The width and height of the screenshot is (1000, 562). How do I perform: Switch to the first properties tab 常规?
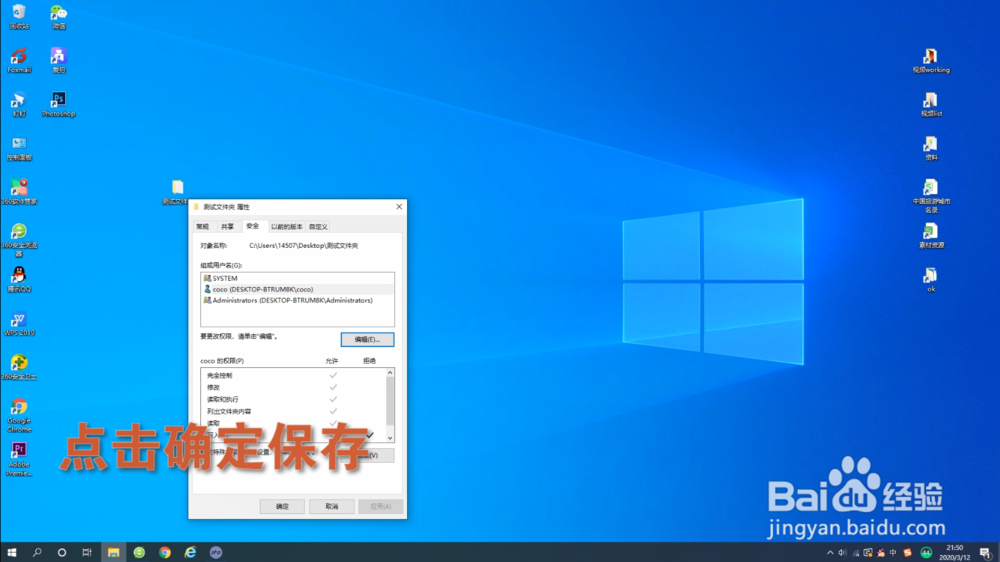tap(203, 226)
